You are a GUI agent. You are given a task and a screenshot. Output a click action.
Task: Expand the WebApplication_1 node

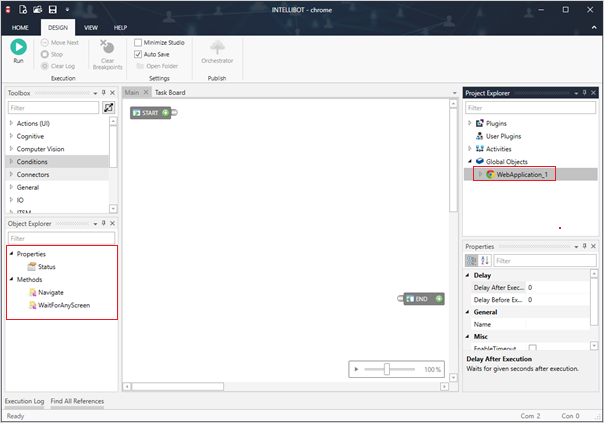tap(480, 174)
